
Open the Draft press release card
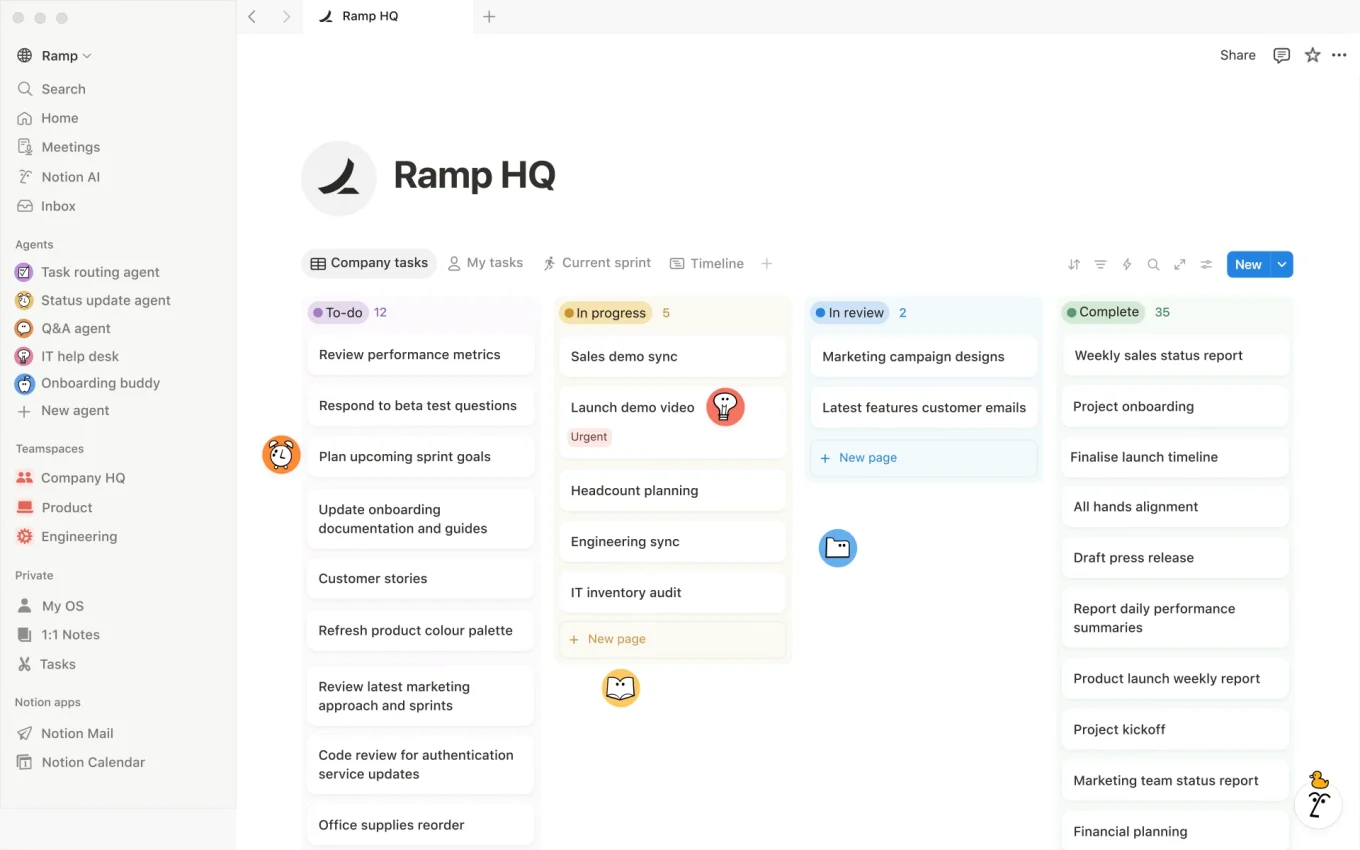point(1176,558)
